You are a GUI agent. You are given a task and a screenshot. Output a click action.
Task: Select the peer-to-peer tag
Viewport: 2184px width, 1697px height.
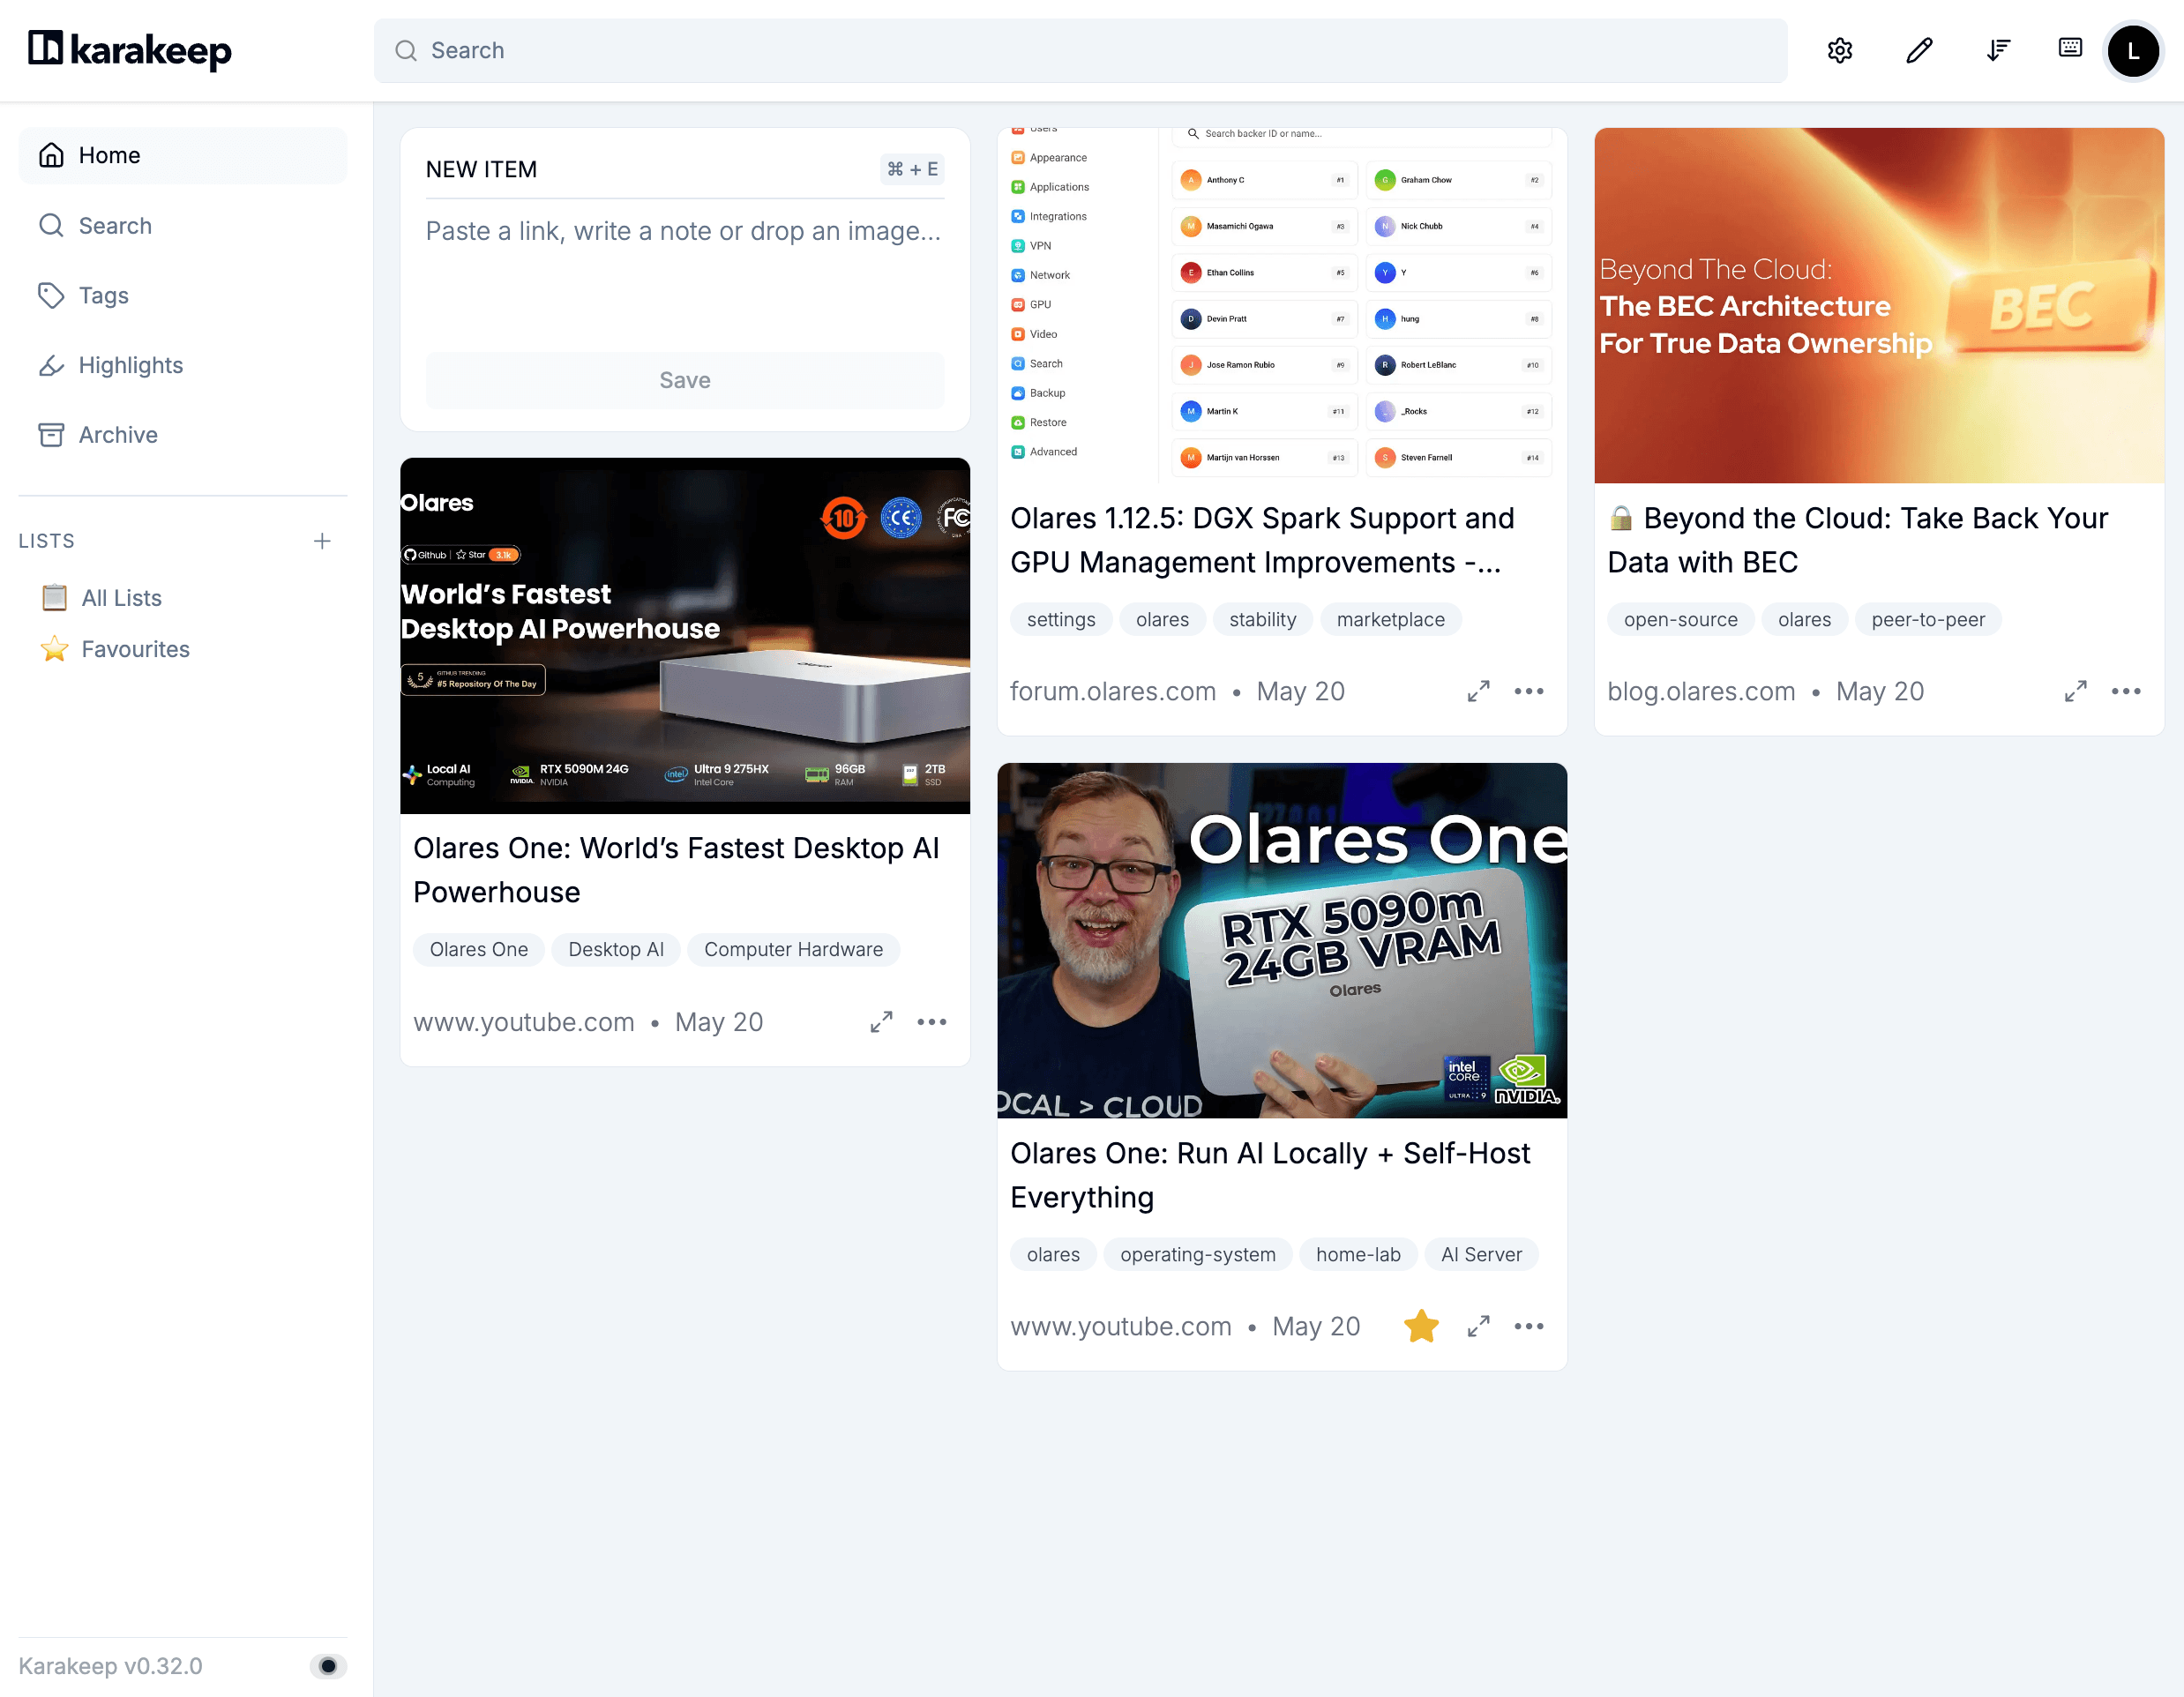(x=1929, y=619)
